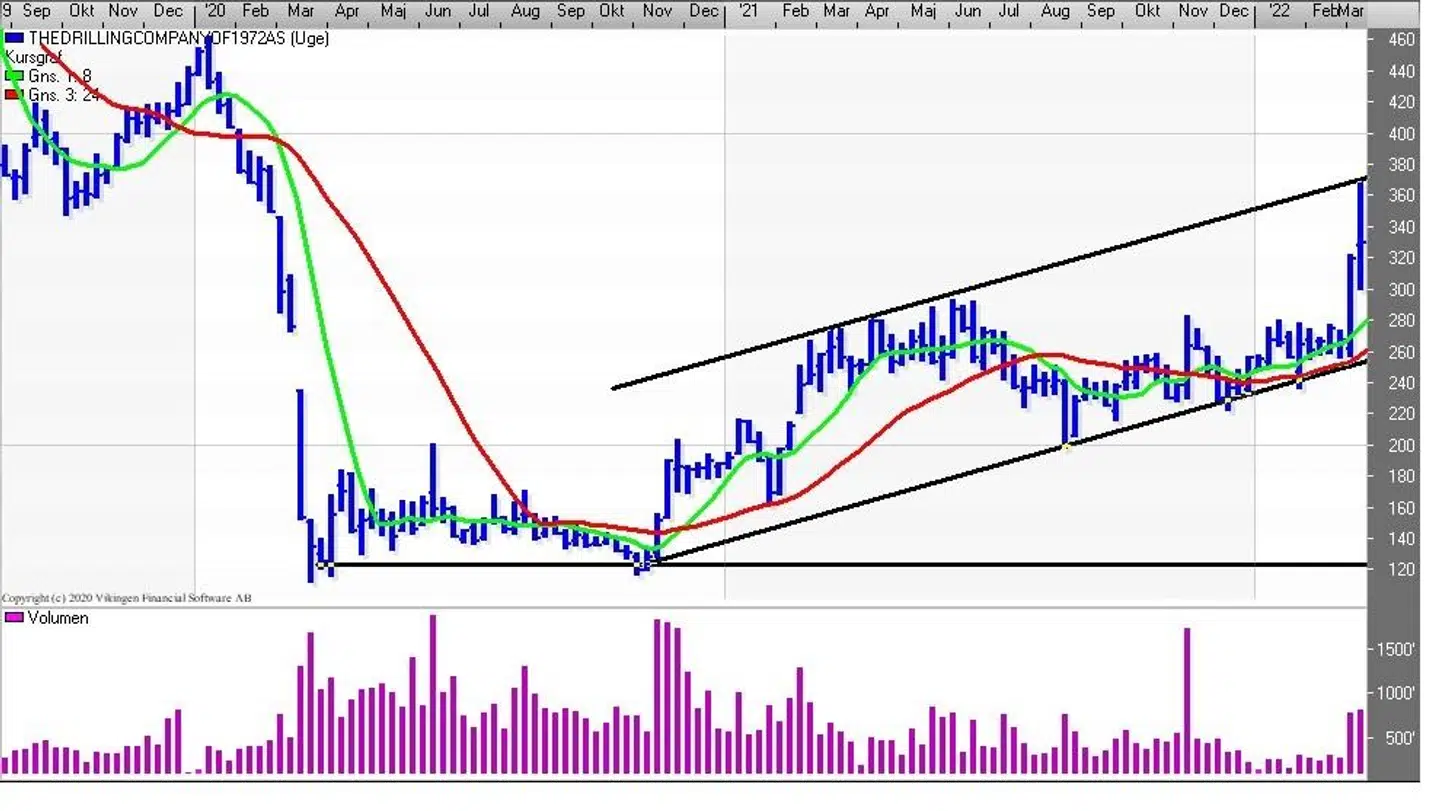Image resolution: width=1440 pixels, height=811 pixels.
Task: Click the blue THEDRILLINGCOMPANYOF1972AS legend swatch
Action: click(14, 39)
